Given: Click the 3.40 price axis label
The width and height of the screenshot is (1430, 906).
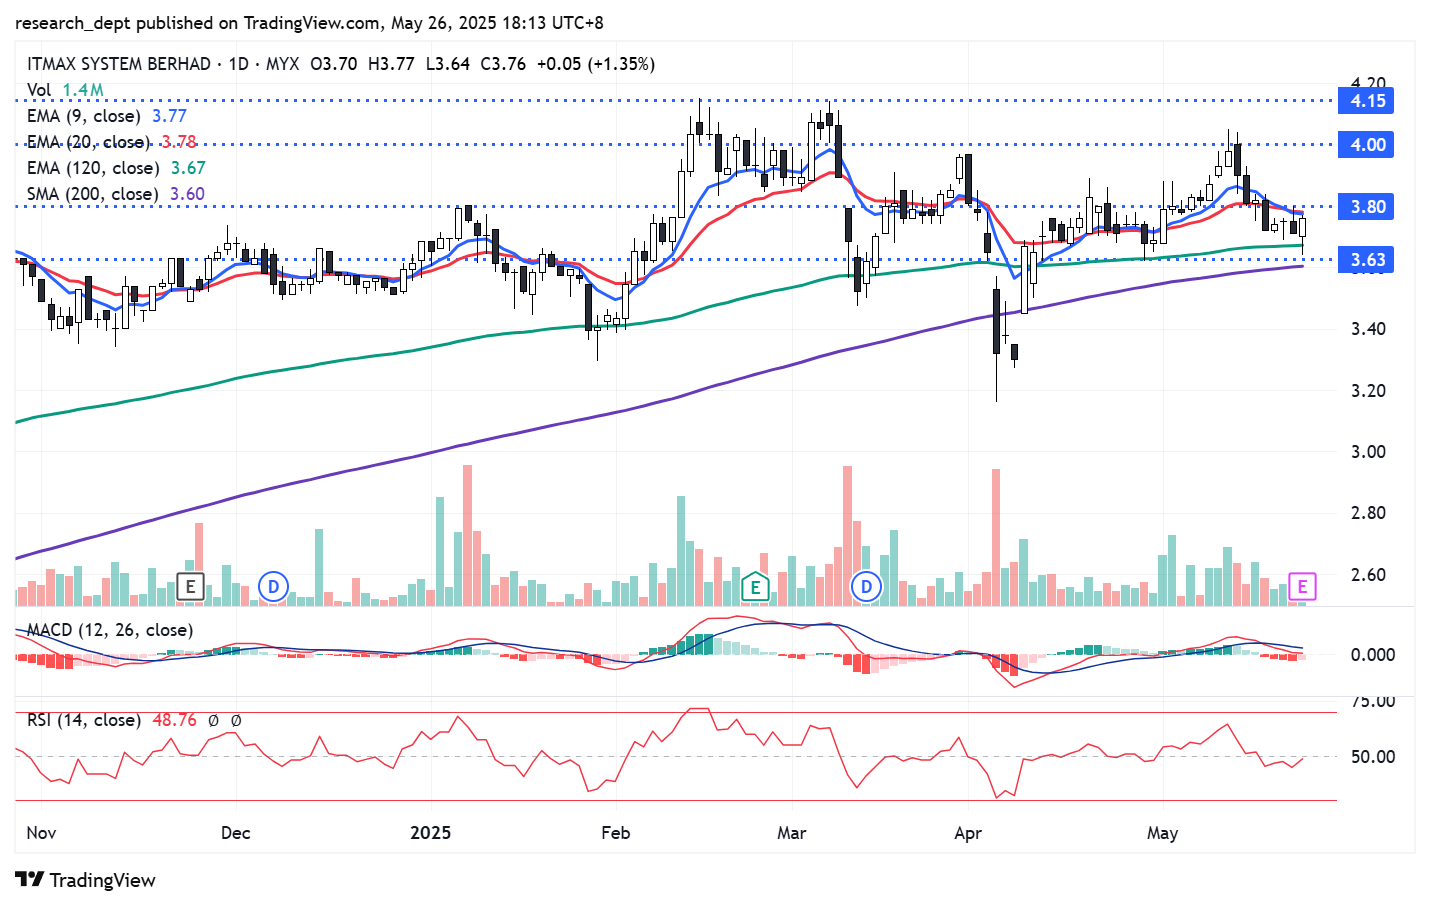Looking at the screenshot, I should coord(1368,329).
